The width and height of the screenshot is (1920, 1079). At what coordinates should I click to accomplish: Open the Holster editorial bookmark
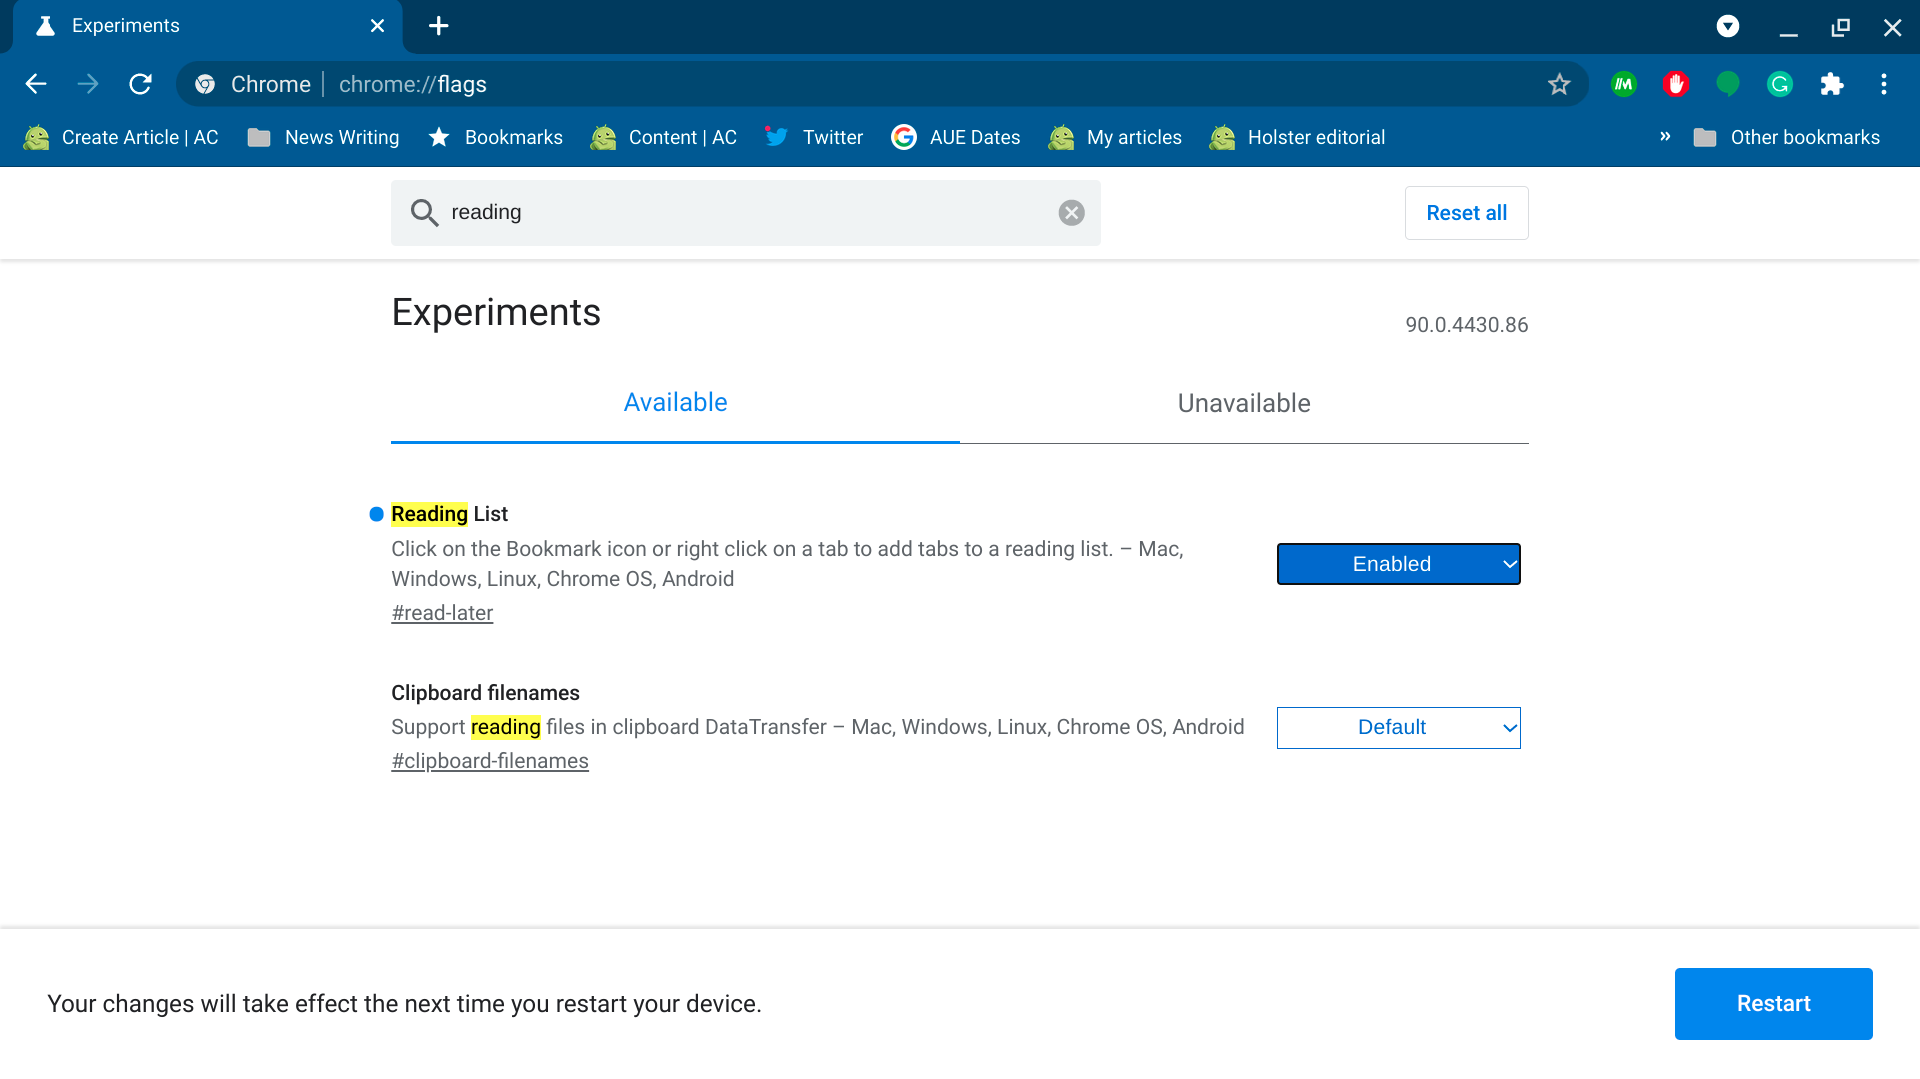coord(1297,138)
